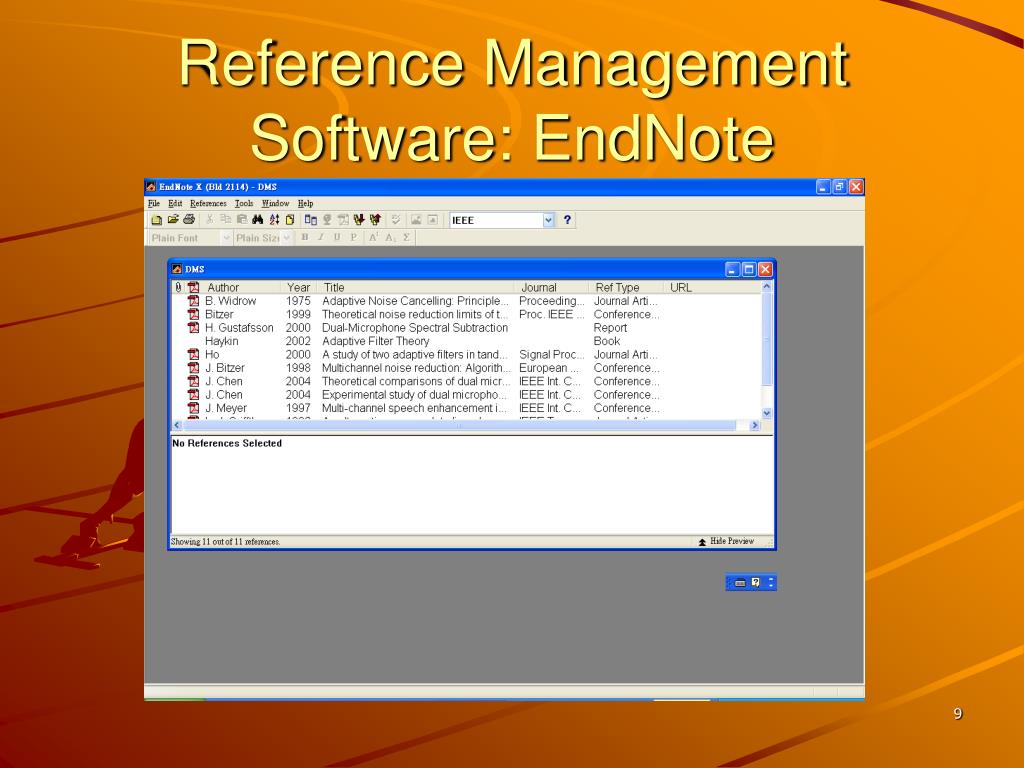Click the export up-arrow icon
The height and width of the screenshot is (768, 1024).
(x=375, y=220)
